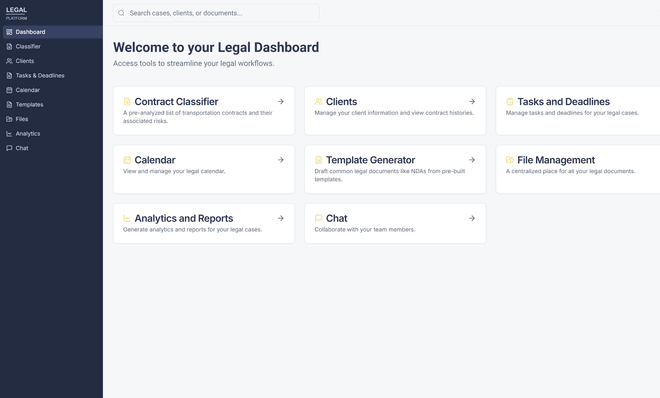Click the arrow on Calendar card
This screenshot has width=660, height=398.
point(281,160)
